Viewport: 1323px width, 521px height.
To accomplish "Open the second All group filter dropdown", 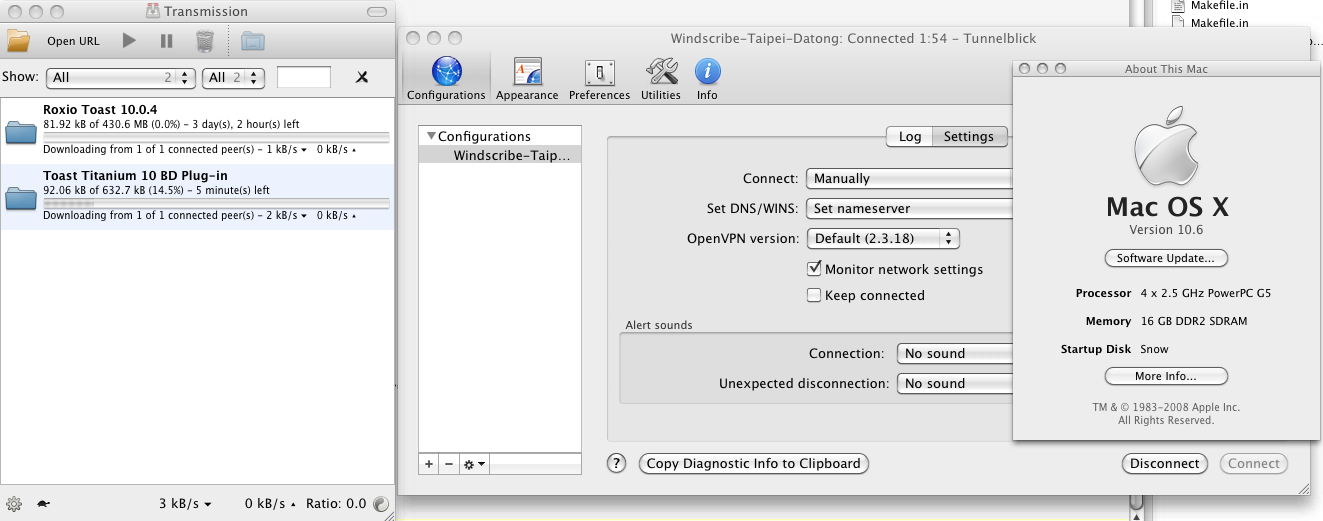I will click(x=233, y=77).
